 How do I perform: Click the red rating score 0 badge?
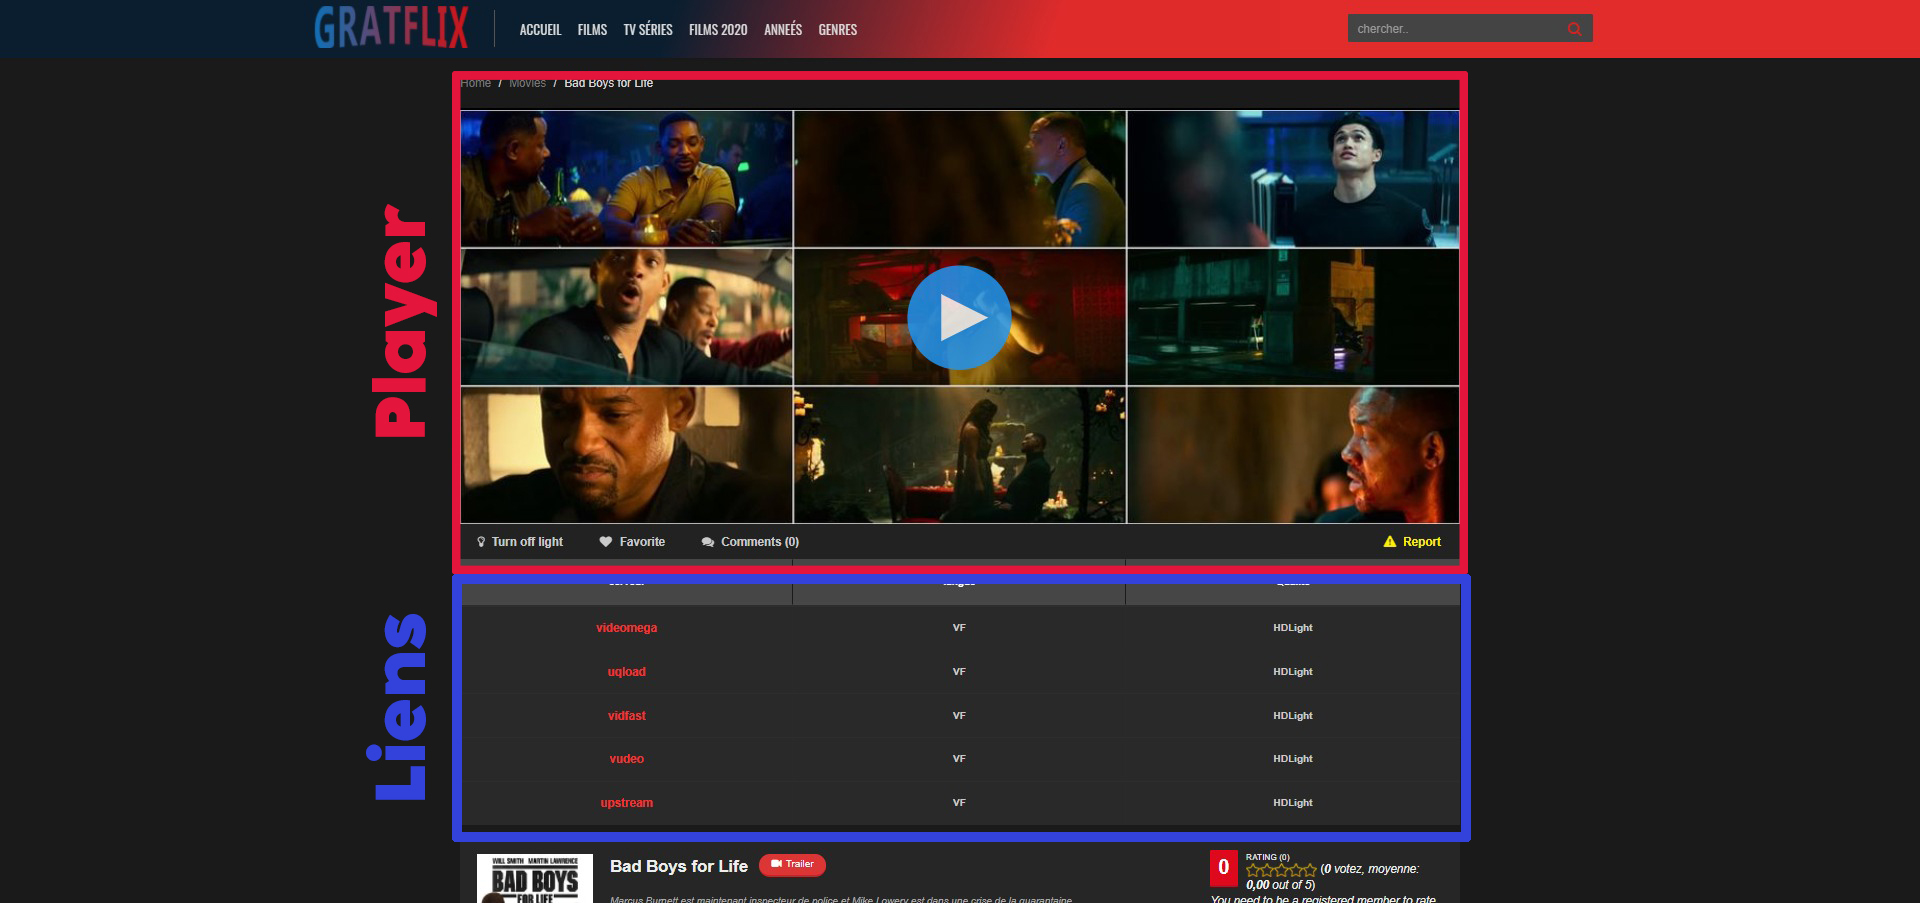pos(1224,868)
